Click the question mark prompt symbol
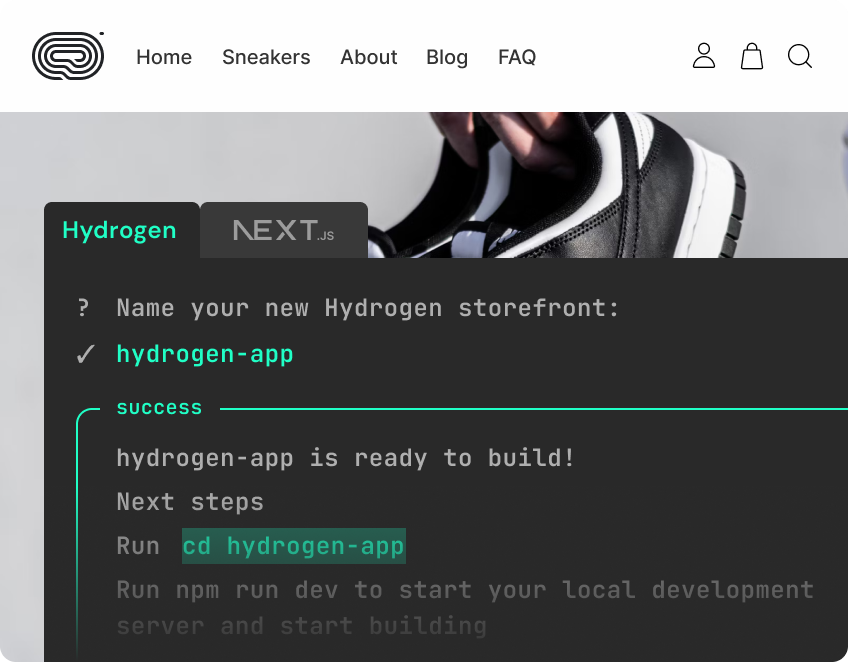848x662 pixels. click(84, 308)
